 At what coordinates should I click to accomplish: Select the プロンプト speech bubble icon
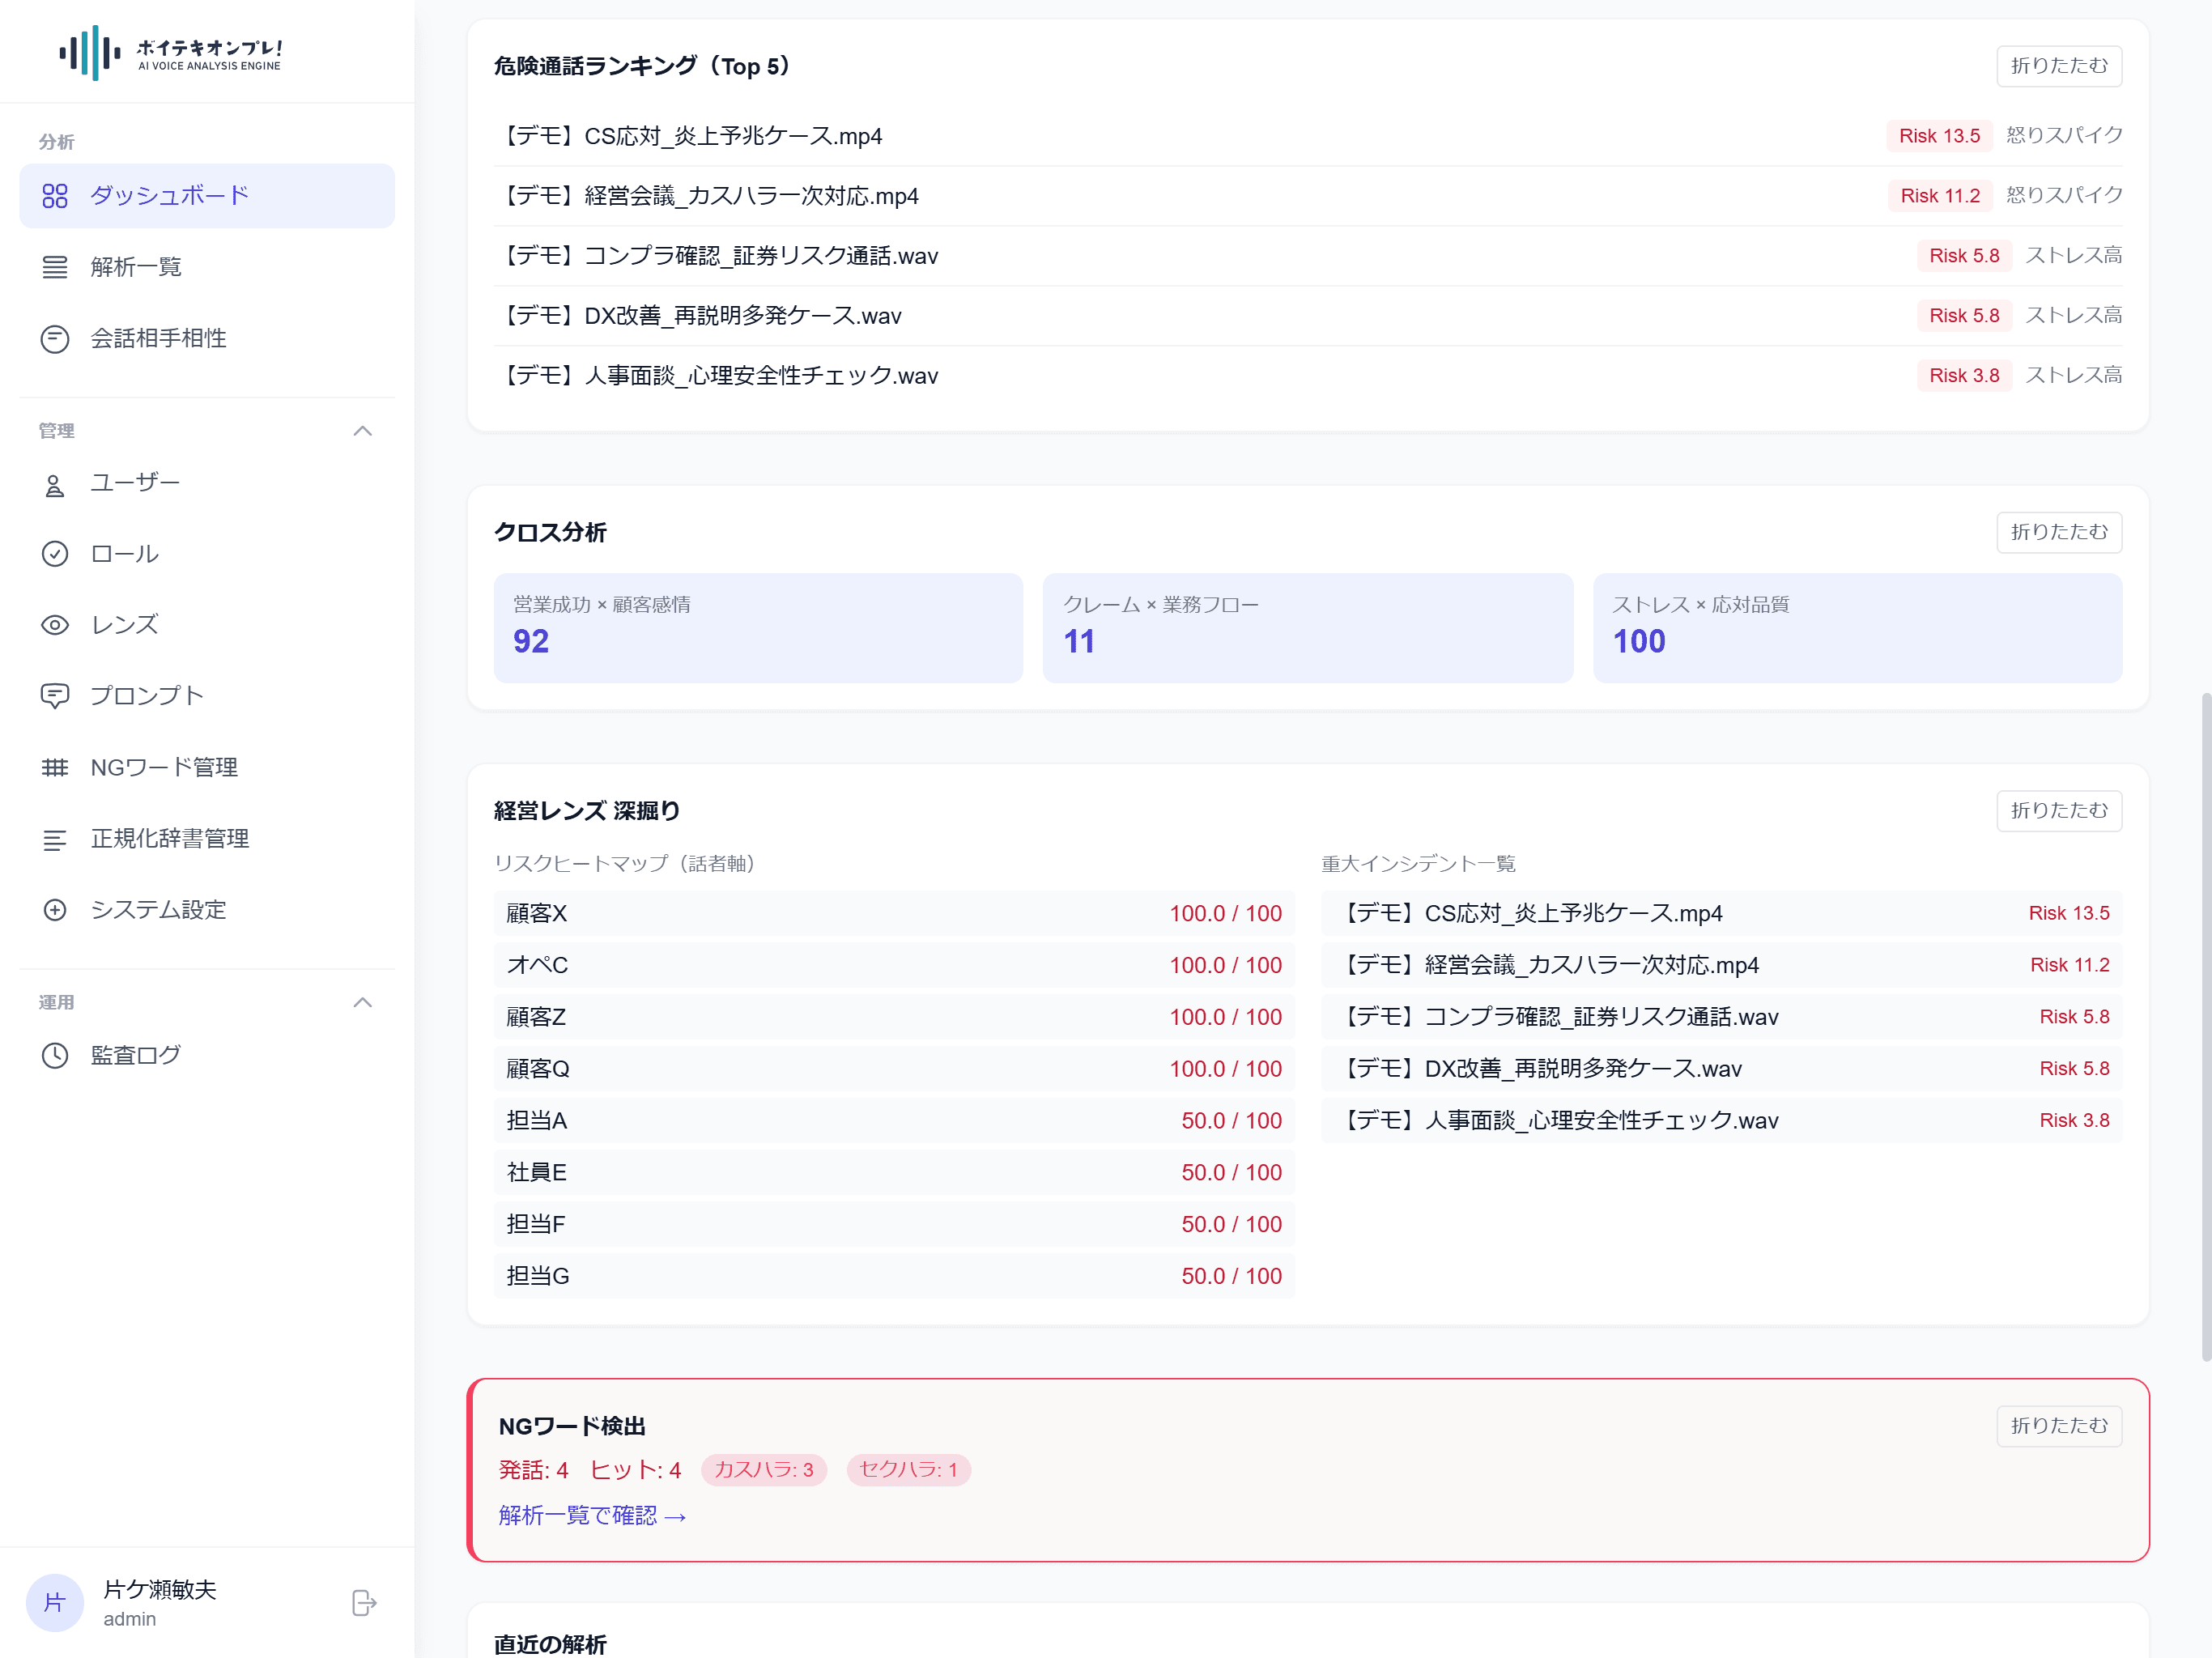click(x=55, y=695)
